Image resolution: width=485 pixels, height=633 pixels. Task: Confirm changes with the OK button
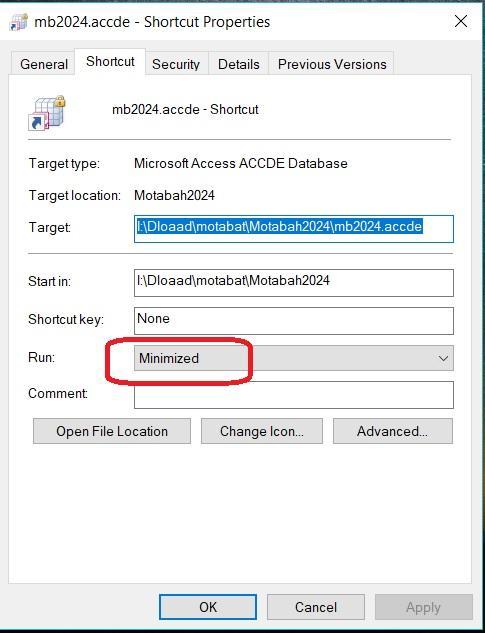208,607
